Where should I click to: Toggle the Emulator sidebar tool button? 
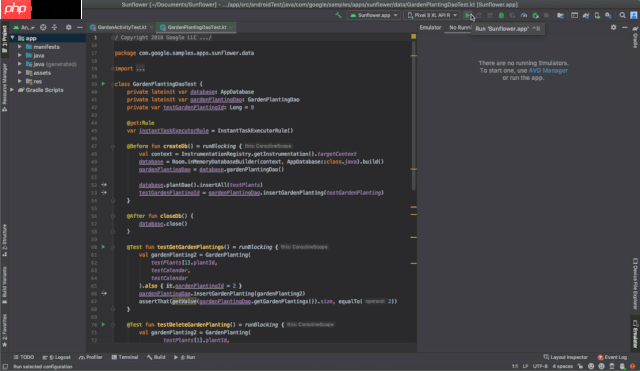(635, 333)
